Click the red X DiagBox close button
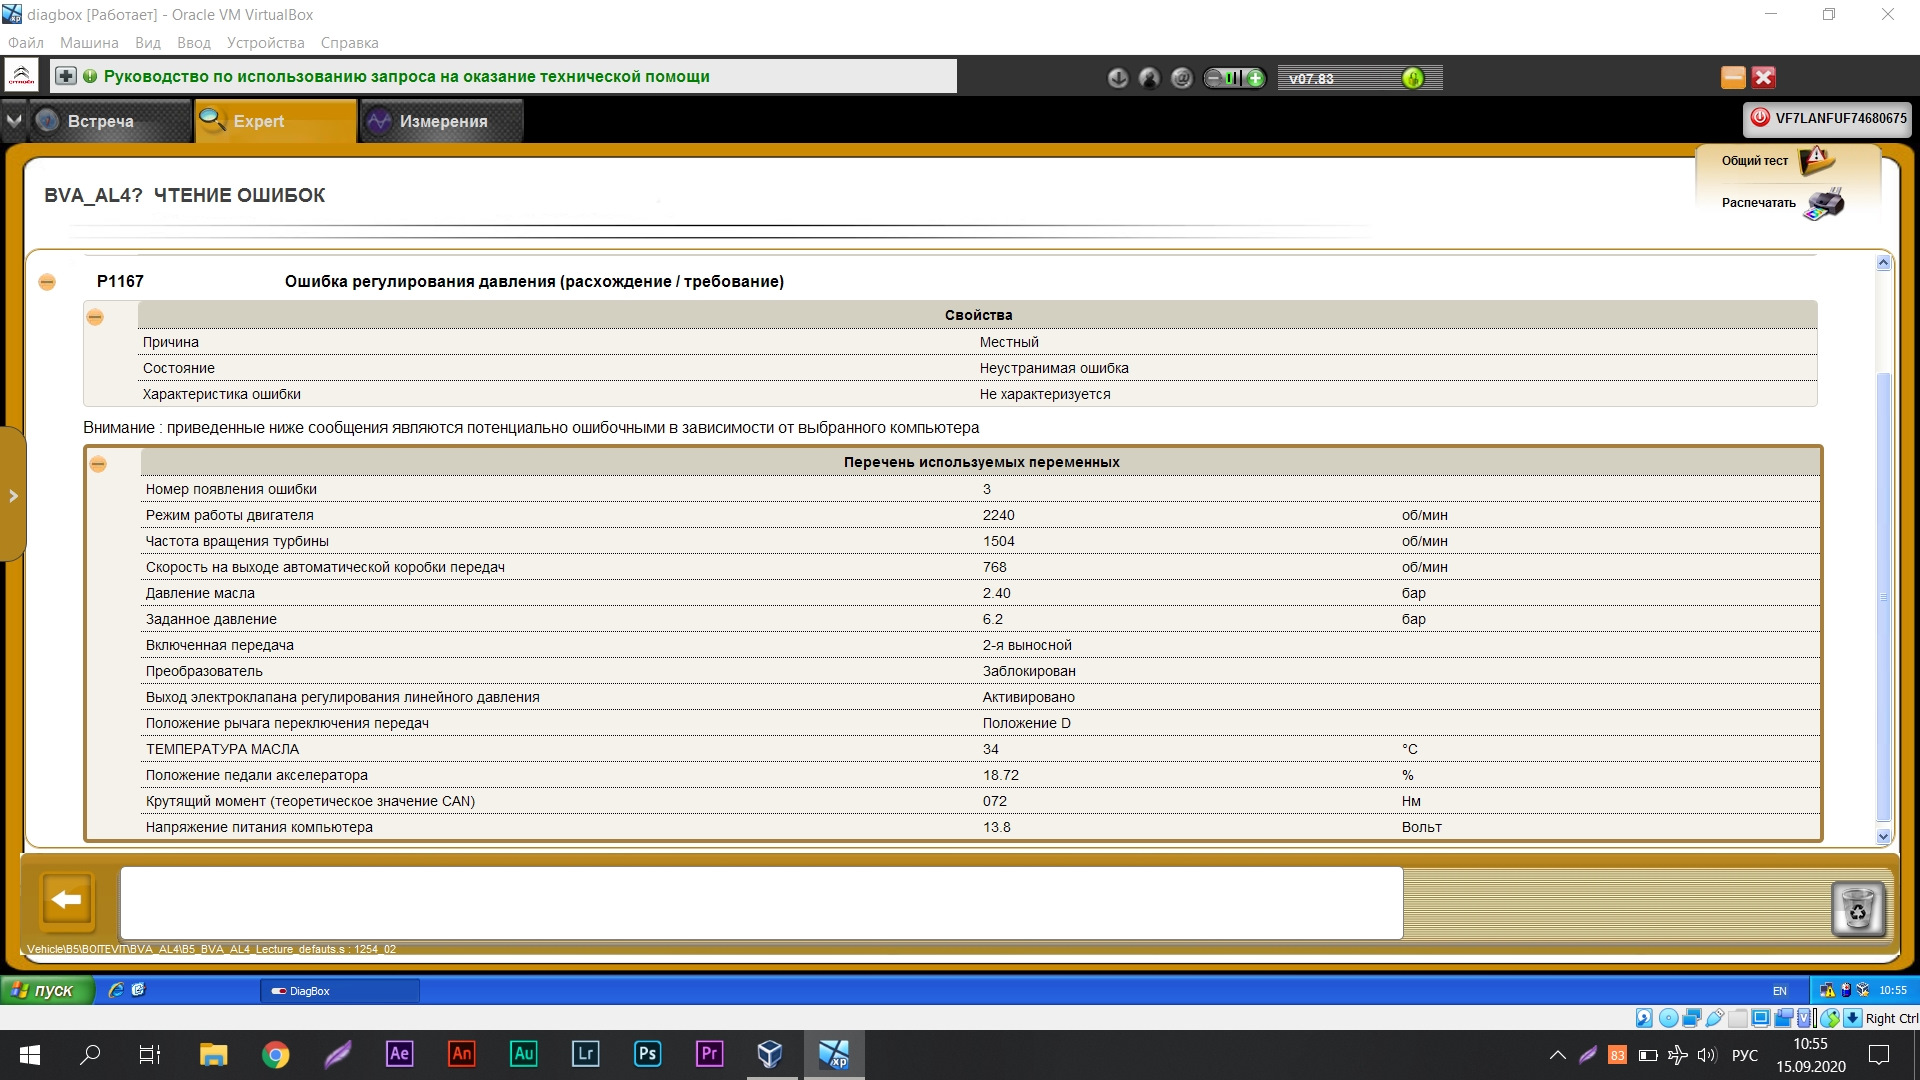1920x1080 pixels. [x=1764, y=77]
